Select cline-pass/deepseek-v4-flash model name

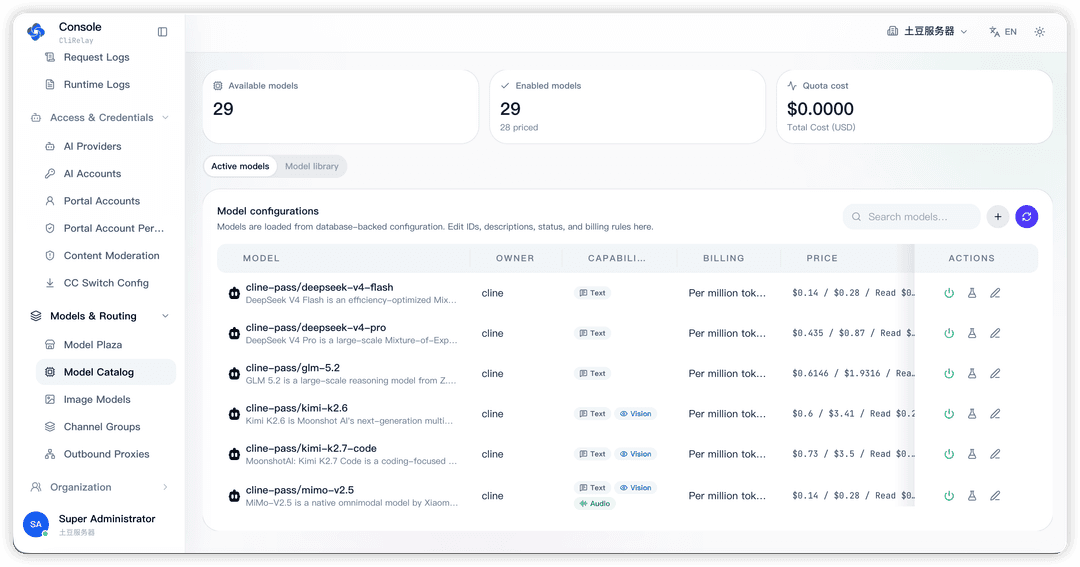coord(320,287)
